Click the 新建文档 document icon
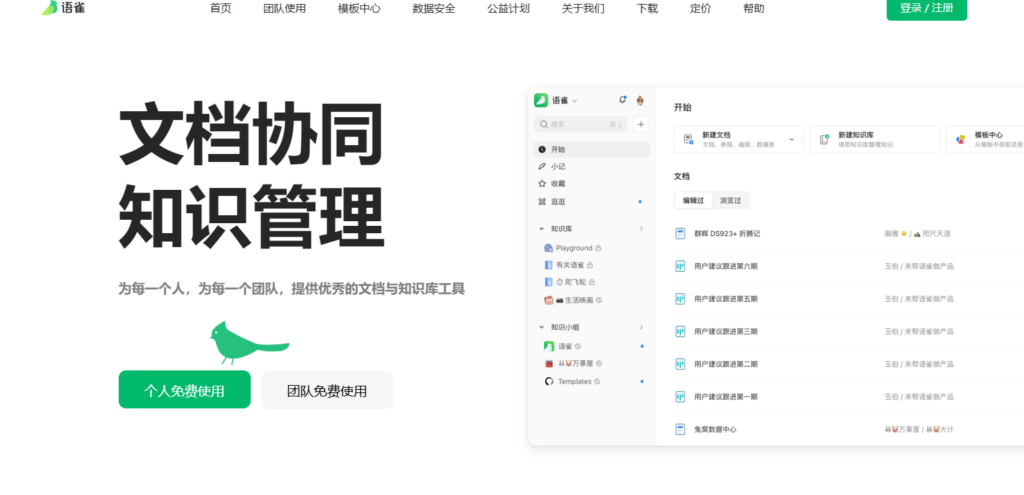The height and width of the screenshot is (495, 1024). pos(688,139)
